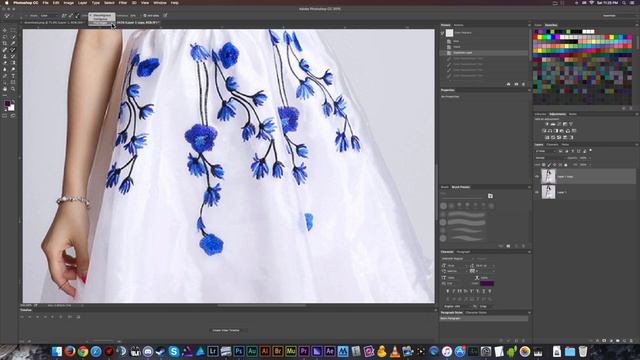The width and height of the screenshot is (640, 360).
Task: Click the Vibrance adjustment icon
Action: click(x=571, y=124)
